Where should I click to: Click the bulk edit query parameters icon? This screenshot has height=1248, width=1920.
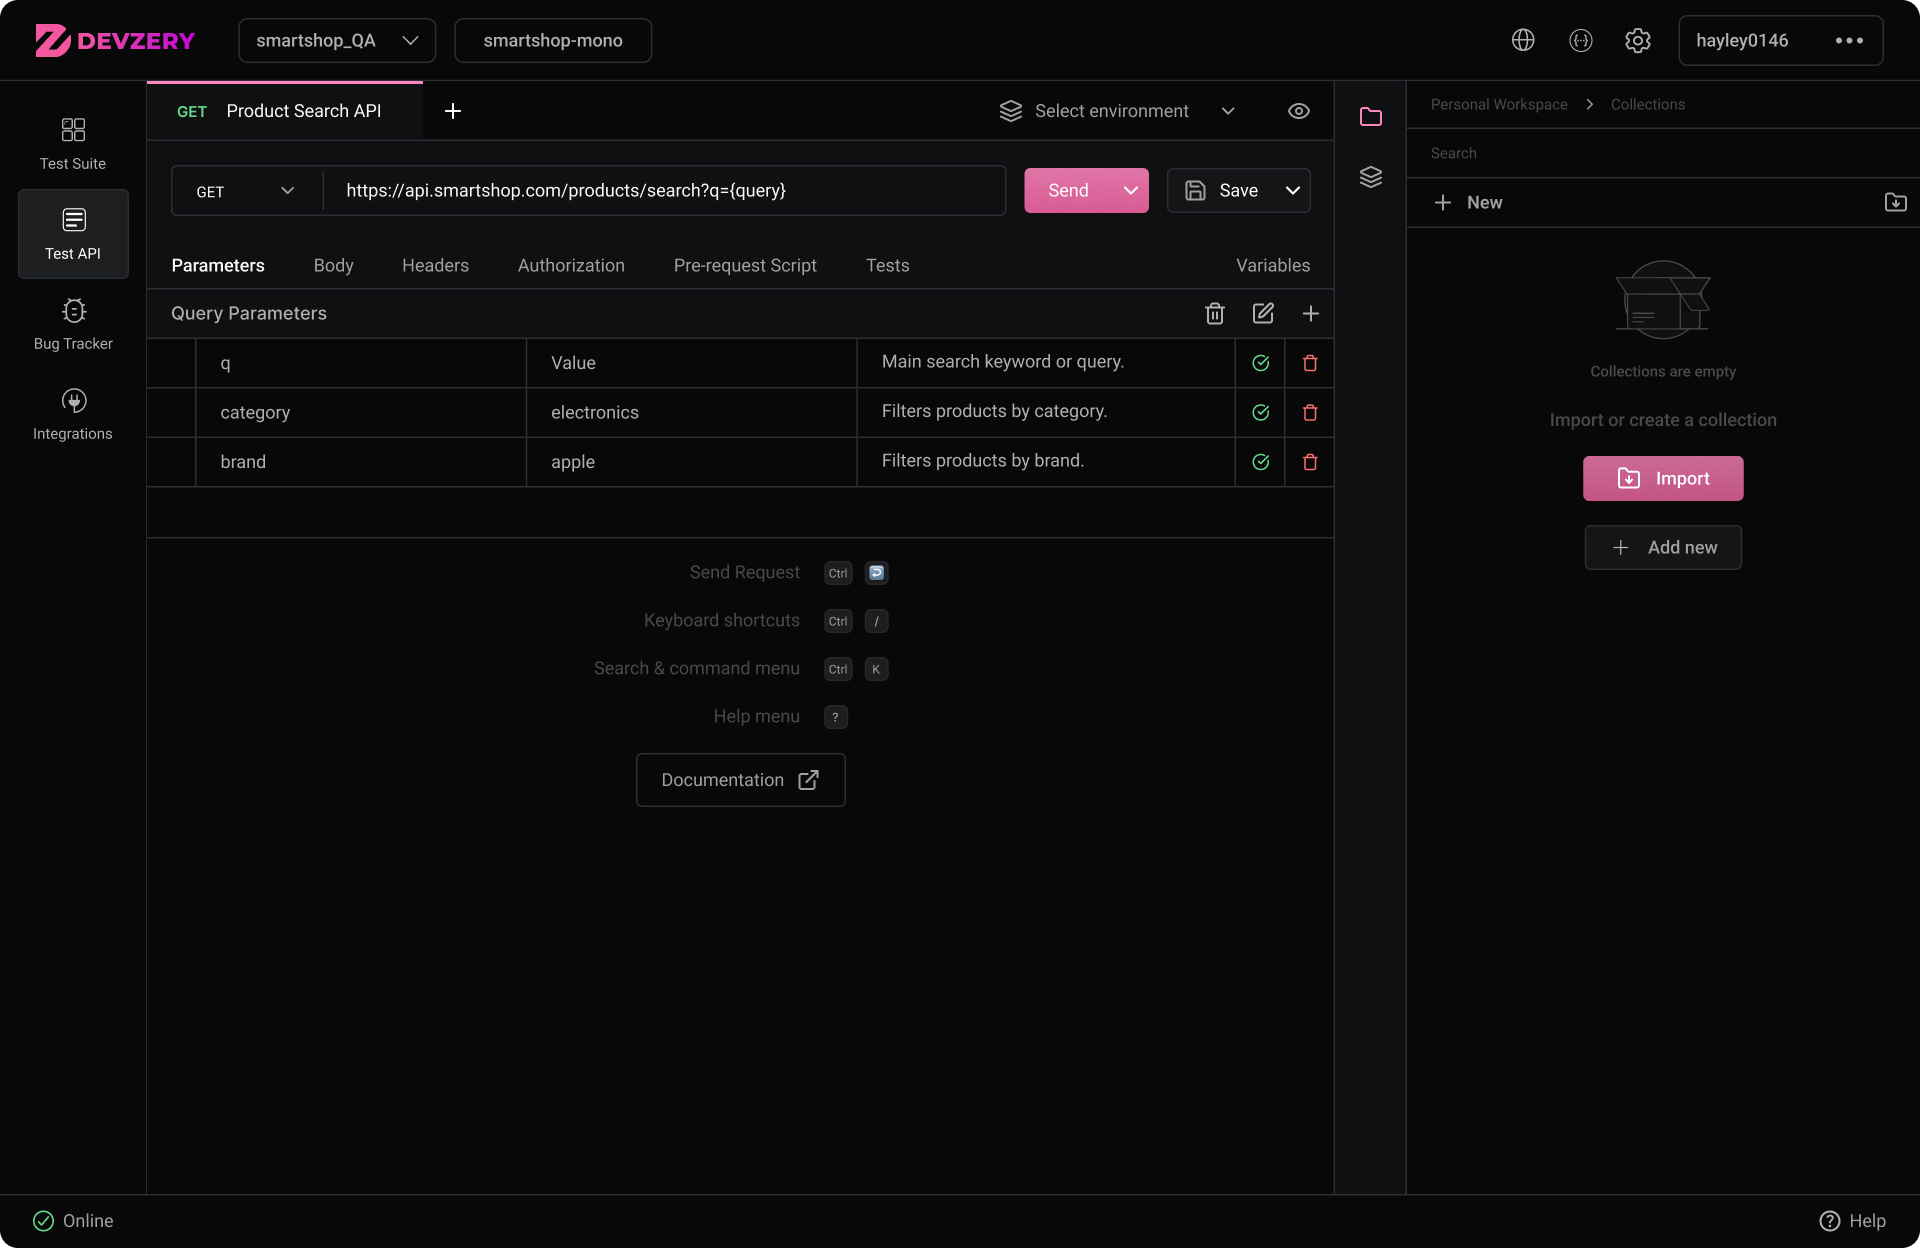point(1263,314)
